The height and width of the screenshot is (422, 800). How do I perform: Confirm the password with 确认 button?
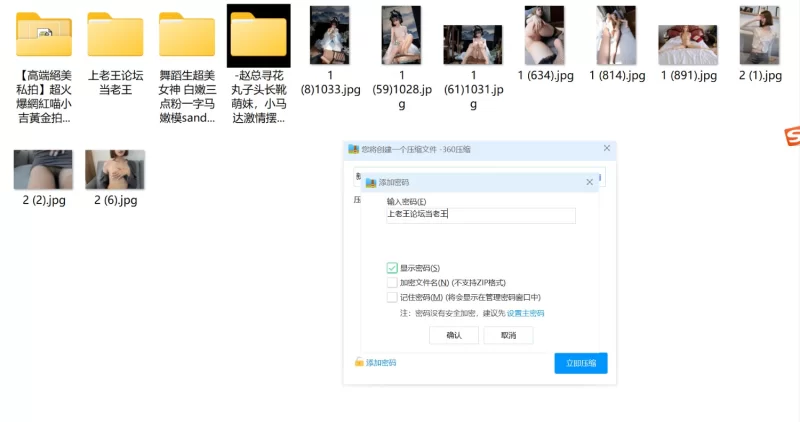point(454,335)
